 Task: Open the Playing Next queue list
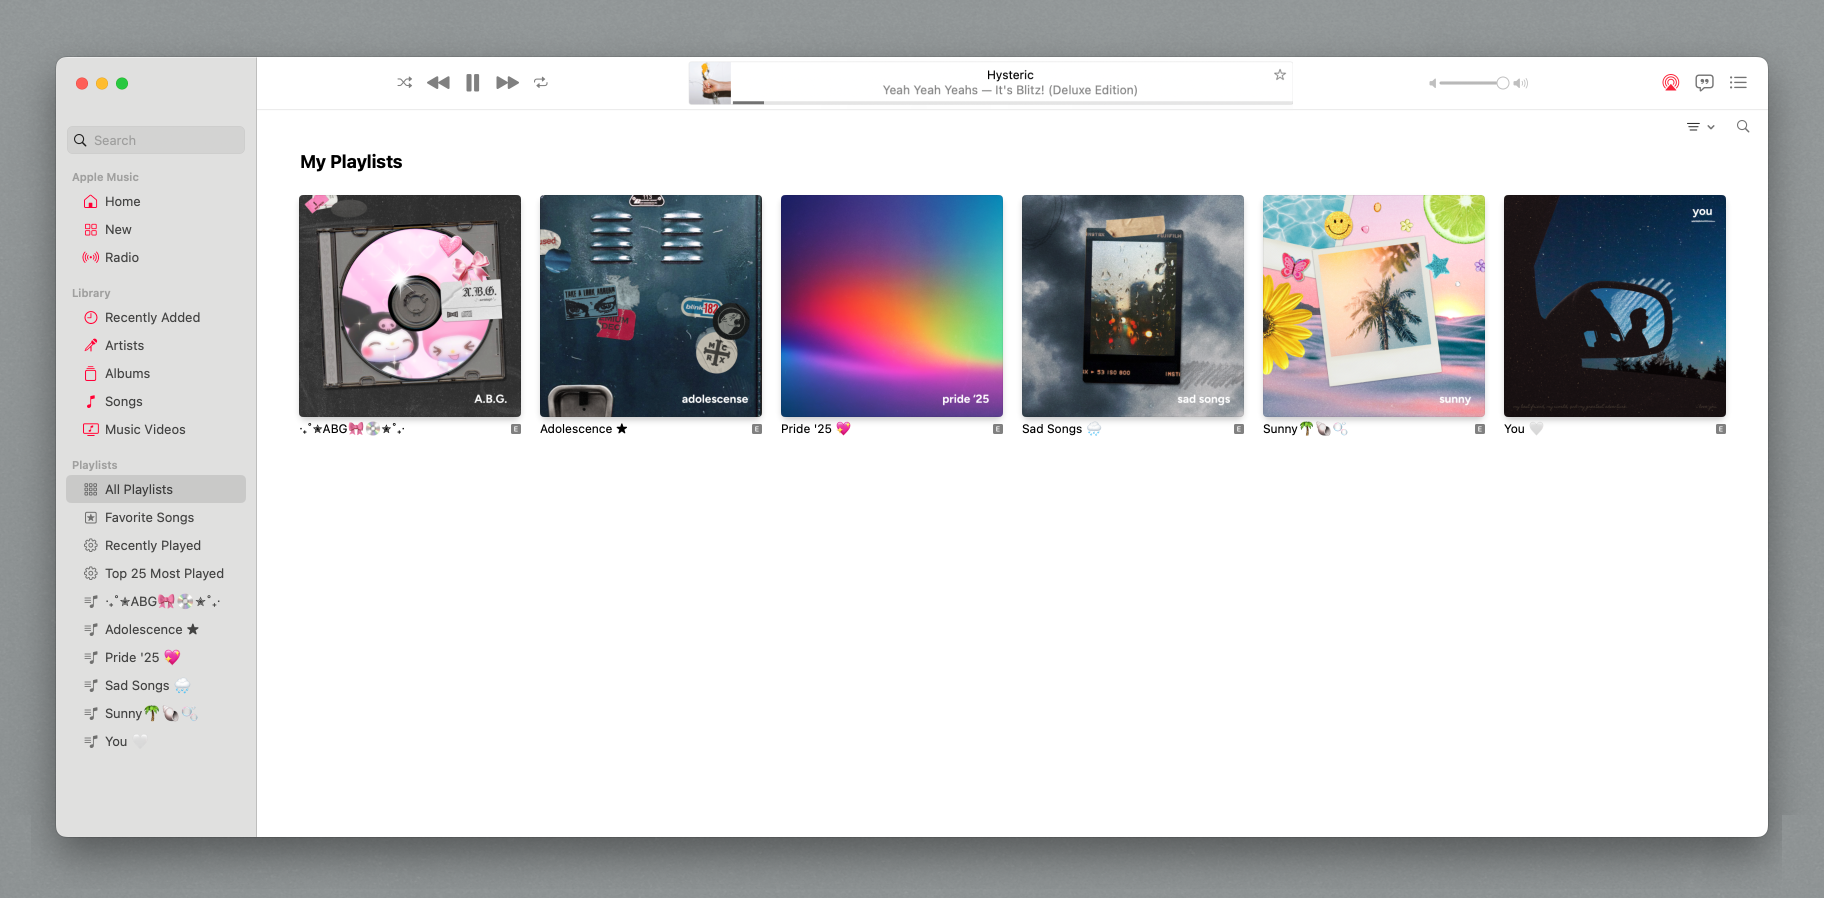pos(1738,83)
